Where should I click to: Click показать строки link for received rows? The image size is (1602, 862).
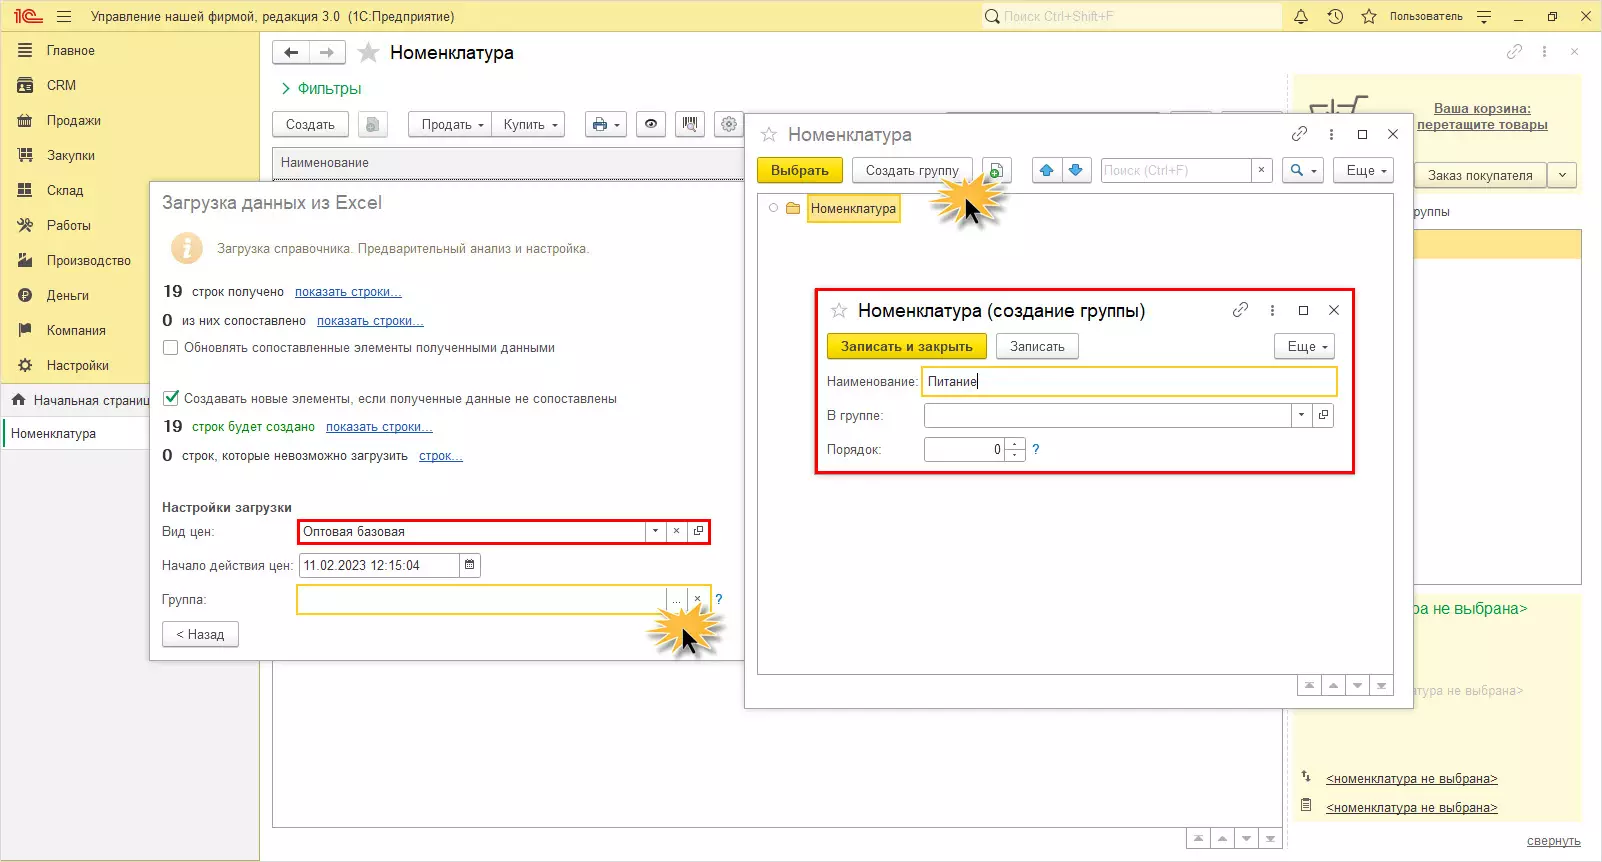[348, 292]
